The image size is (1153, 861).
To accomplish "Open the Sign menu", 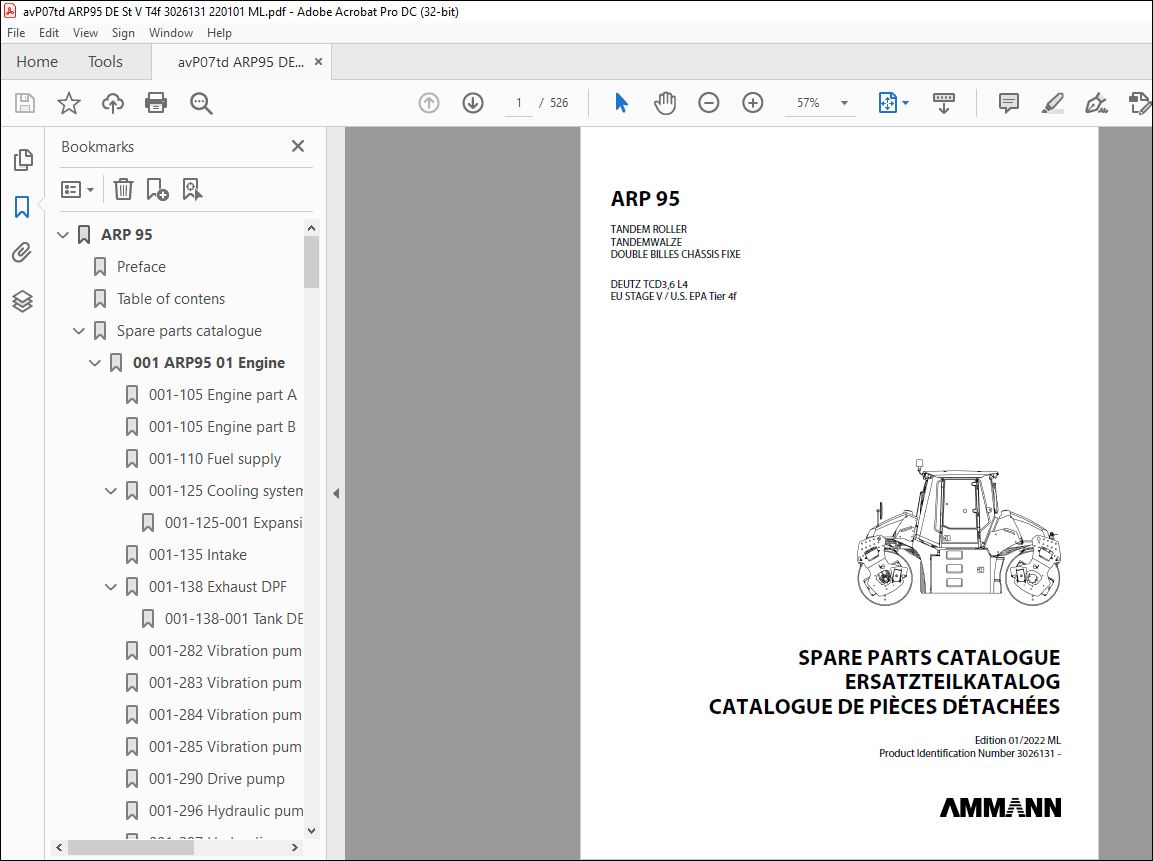I will tap(123, 32).
